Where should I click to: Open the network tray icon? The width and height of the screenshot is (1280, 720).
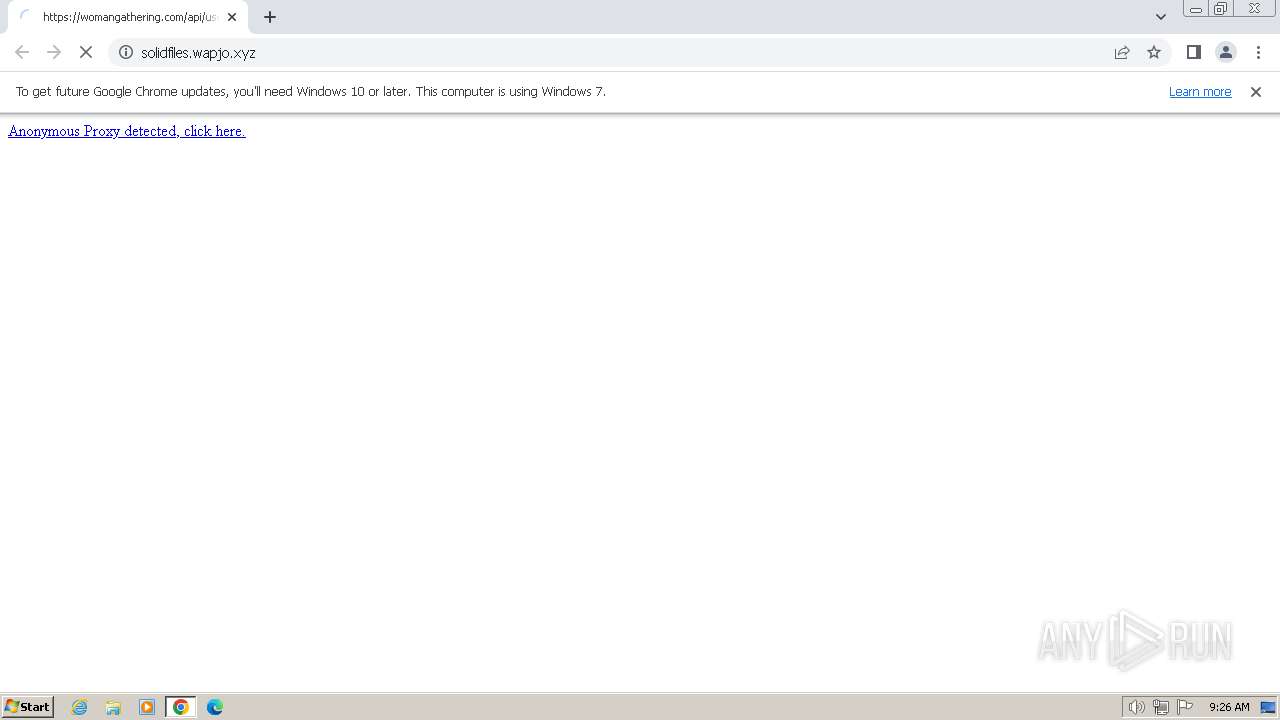[1161, 707]
